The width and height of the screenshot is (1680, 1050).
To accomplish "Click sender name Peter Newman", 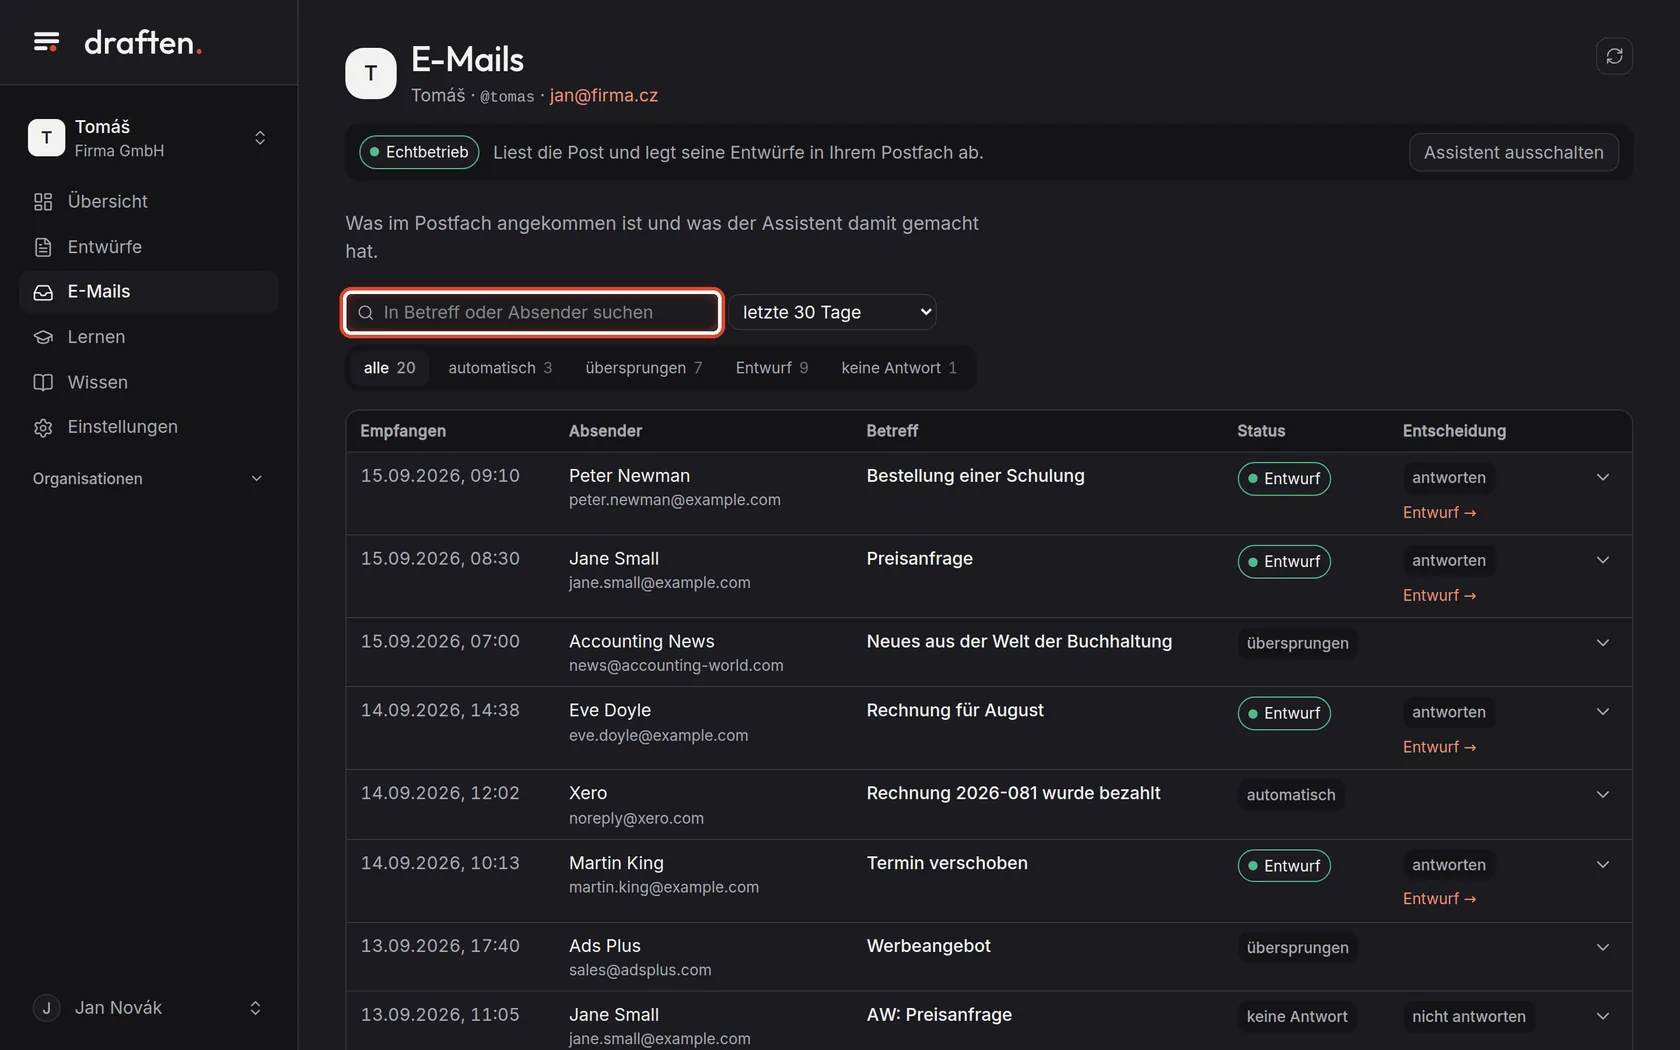I will (x=629, y=476).
